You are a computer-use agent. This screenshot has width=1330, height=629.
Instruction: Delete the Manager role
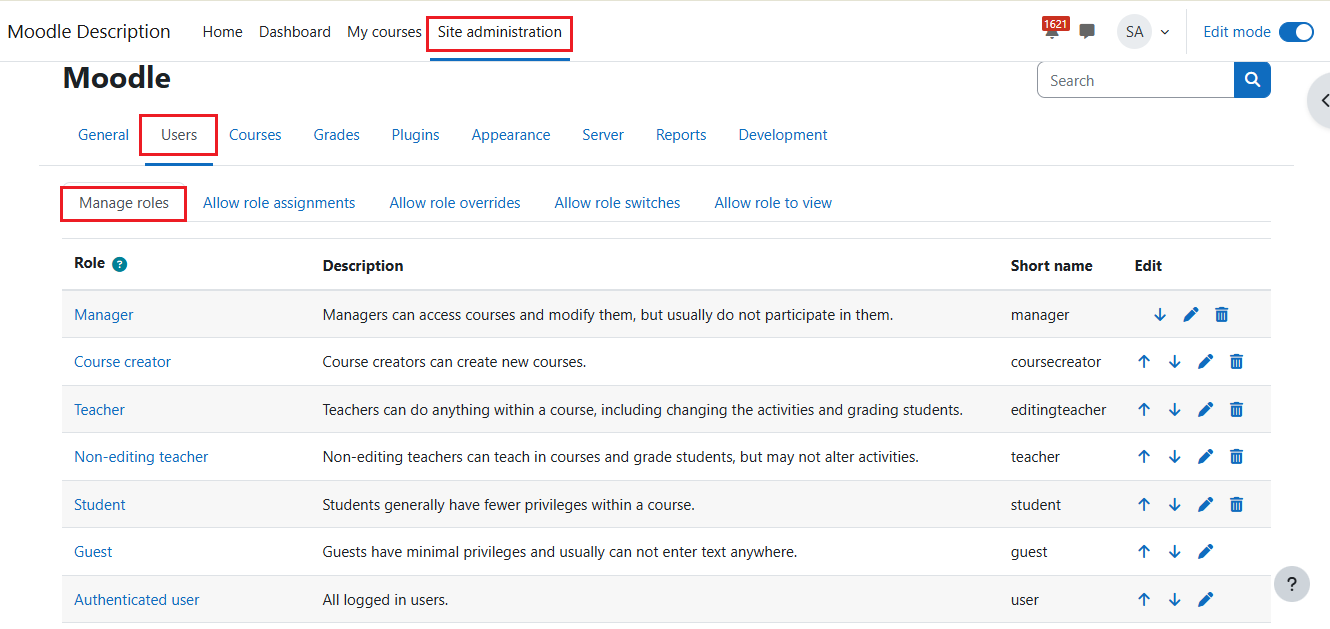pos(1221,315)
